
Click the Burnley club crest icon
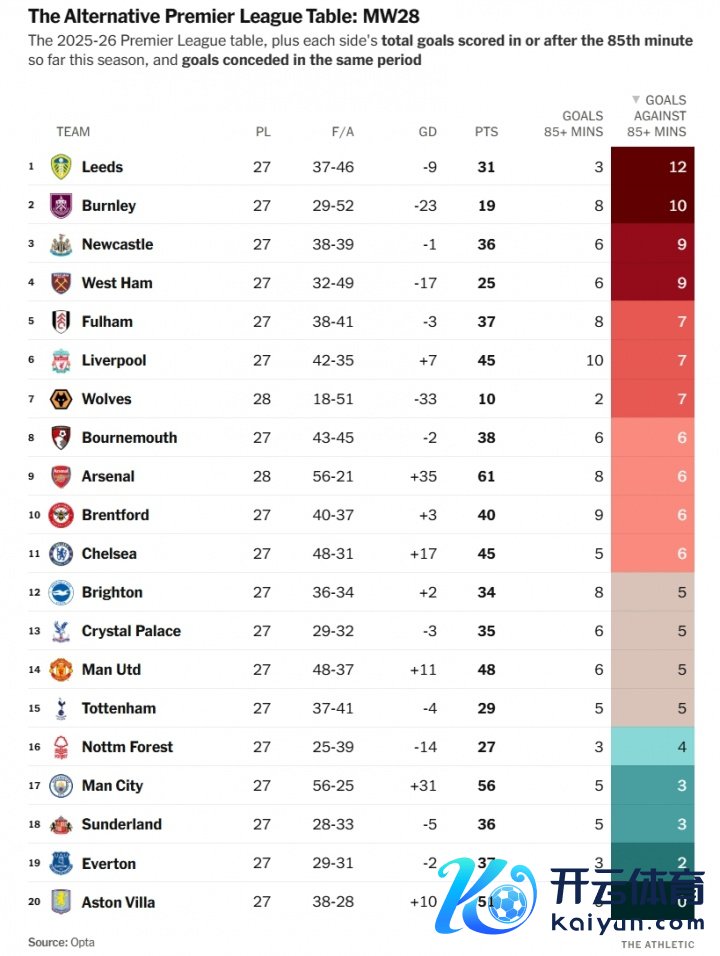(x=61, y=206)
